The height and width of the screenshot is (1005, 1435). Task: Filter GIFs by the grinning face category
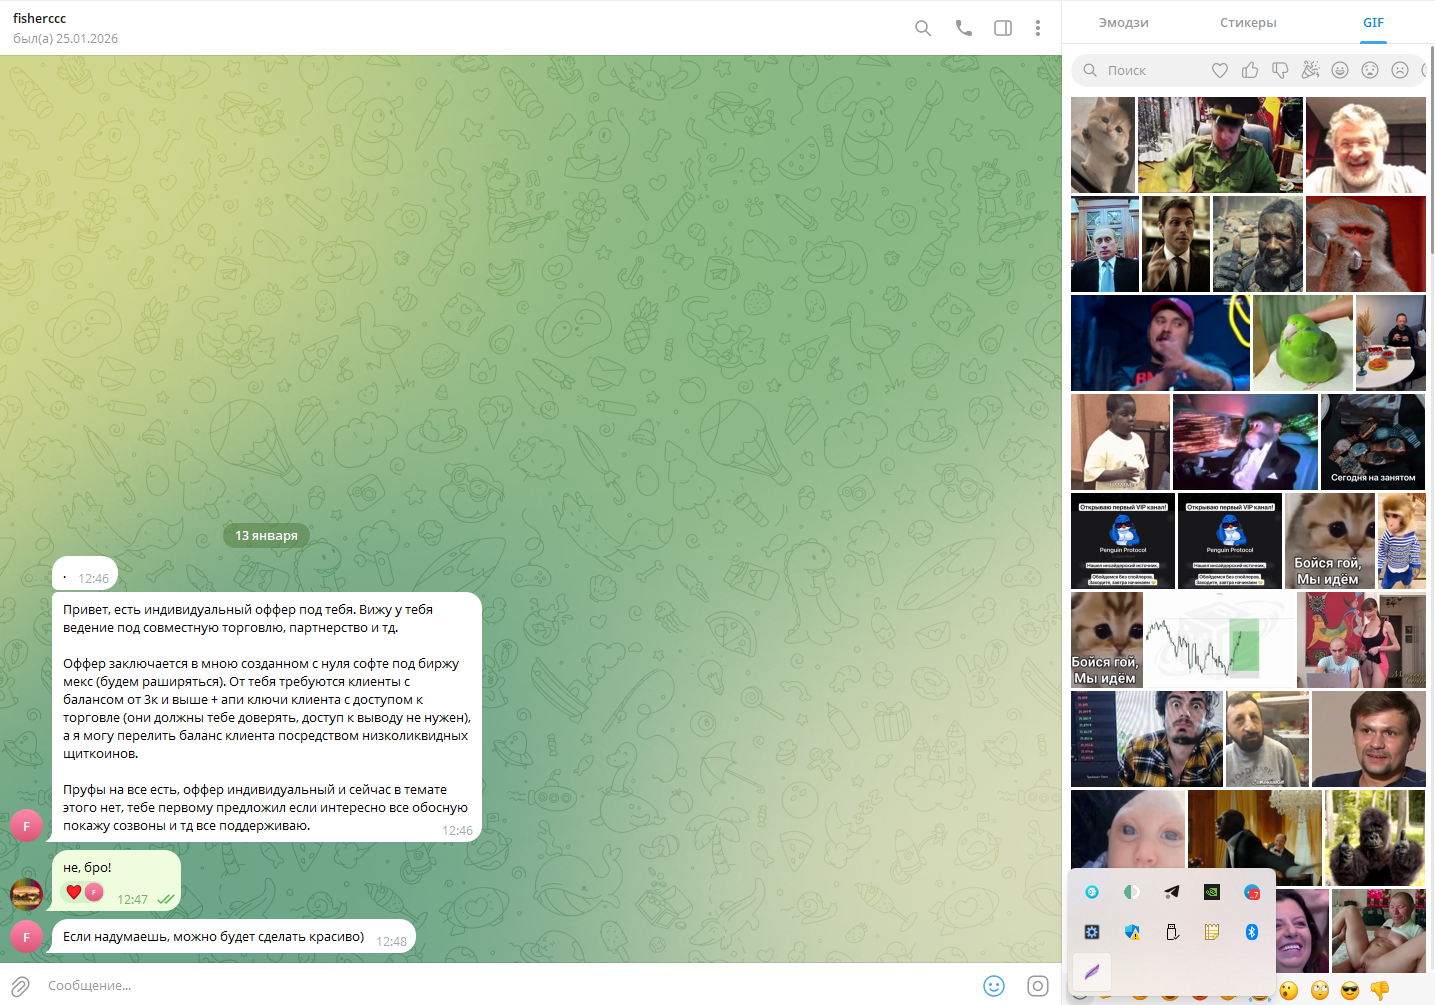click(x=1340, y=70)
